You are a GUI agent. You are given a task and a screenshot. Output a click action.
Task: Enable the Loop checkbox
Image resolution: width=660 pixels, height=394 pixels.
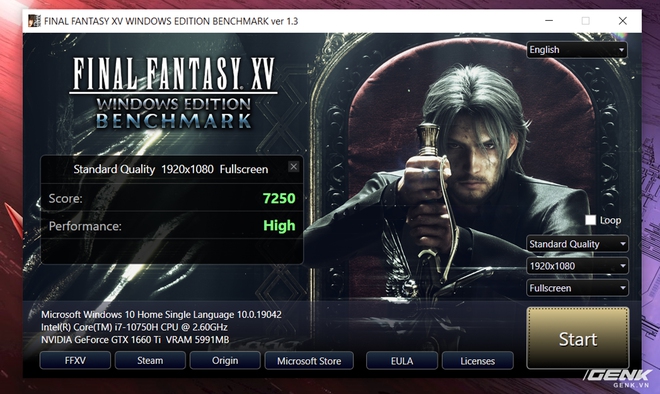point(591,220)
